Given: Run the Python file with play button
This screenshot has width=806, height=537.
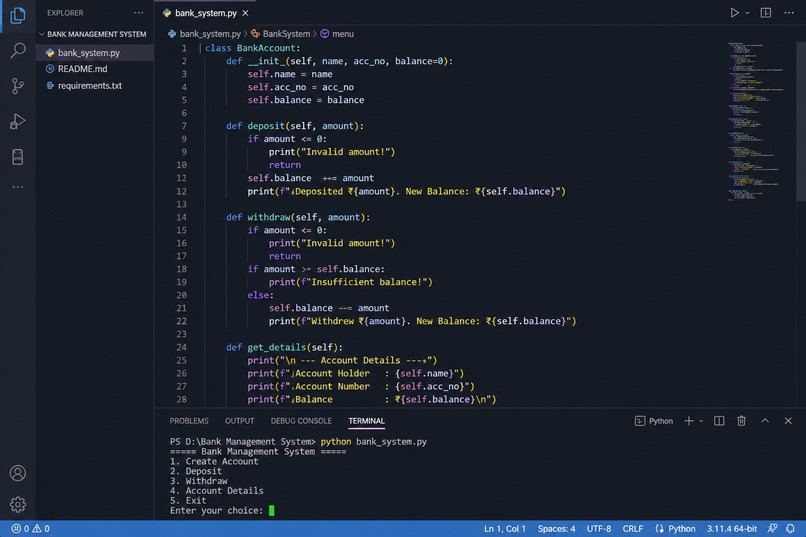Looking at the screenshot, I should tap(734, 13).
